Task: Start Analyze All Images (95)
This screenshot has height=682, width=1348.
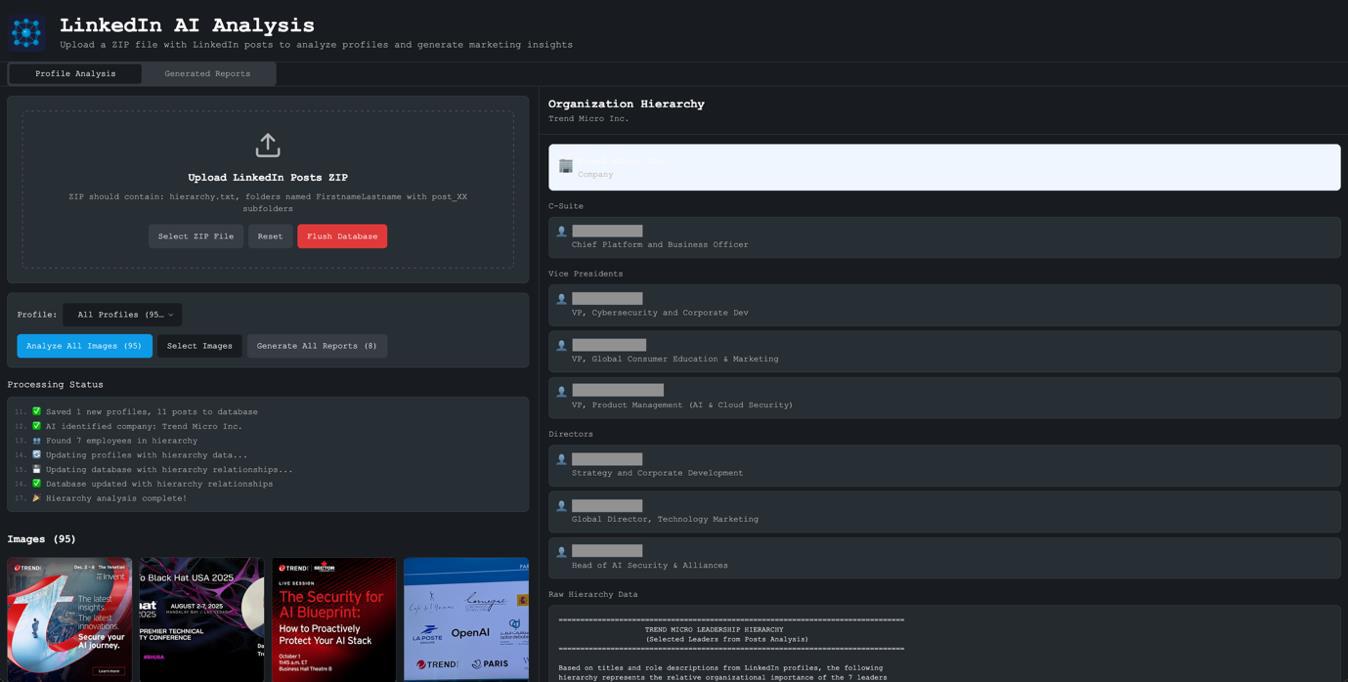Action: click(x=84, y=346)
